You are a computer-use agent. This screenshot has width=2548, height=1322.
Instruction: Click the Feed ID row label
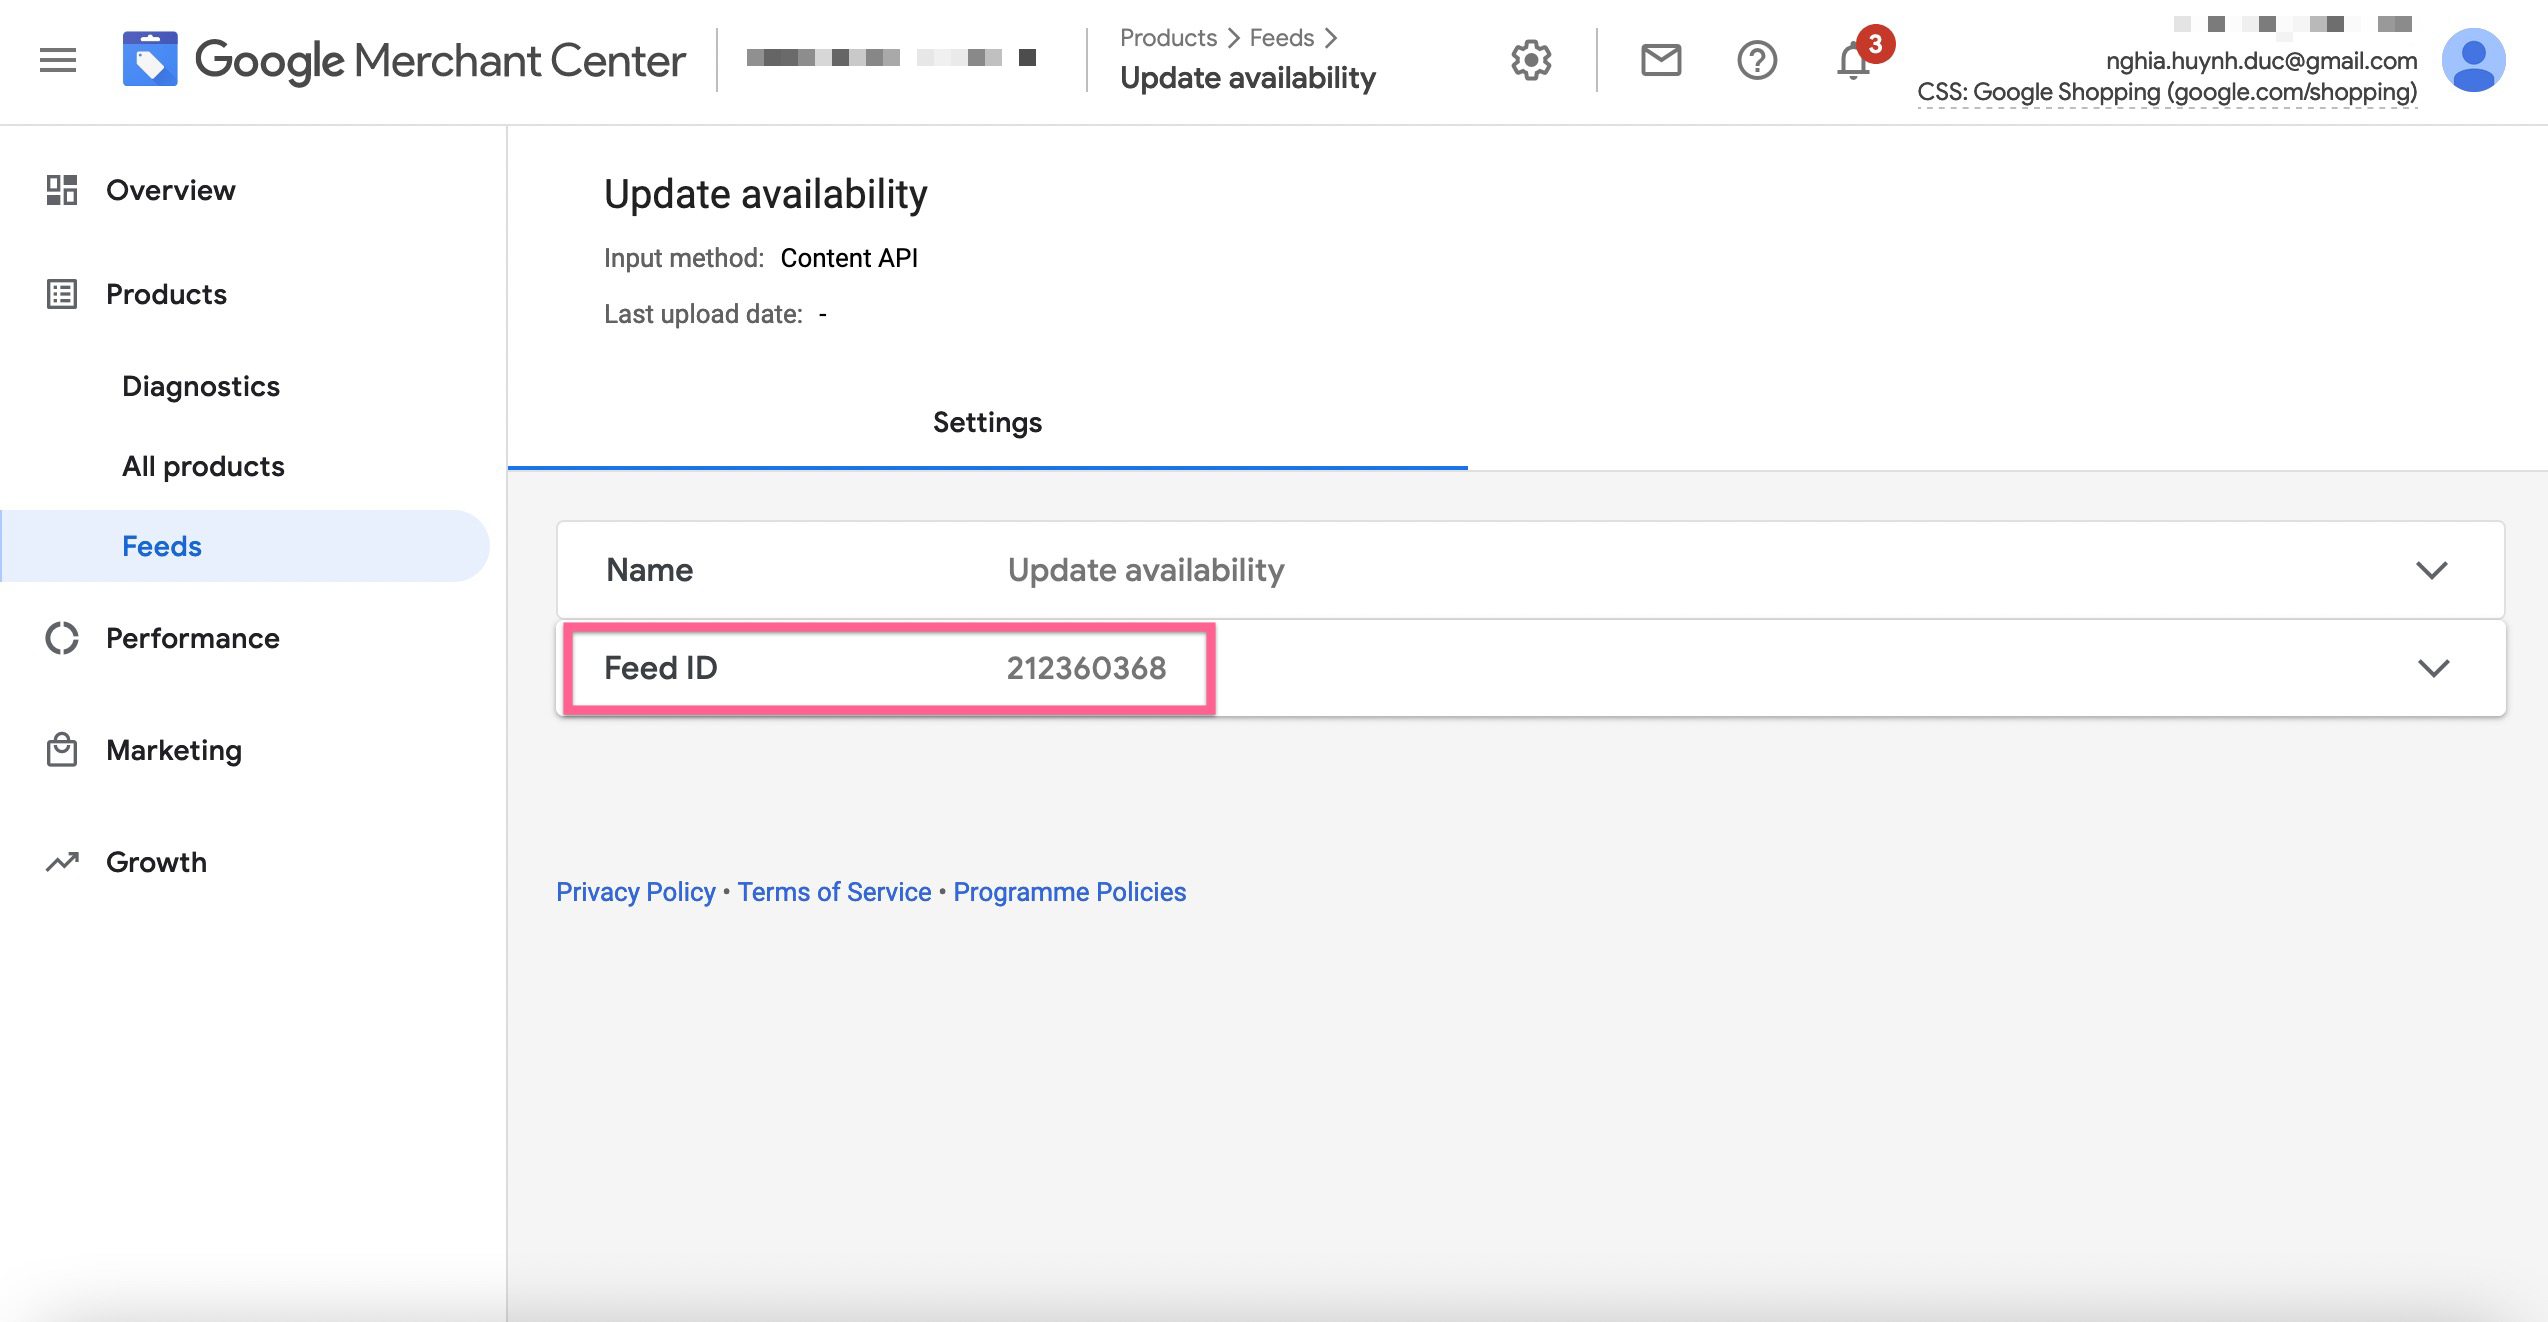coord(660,668)
